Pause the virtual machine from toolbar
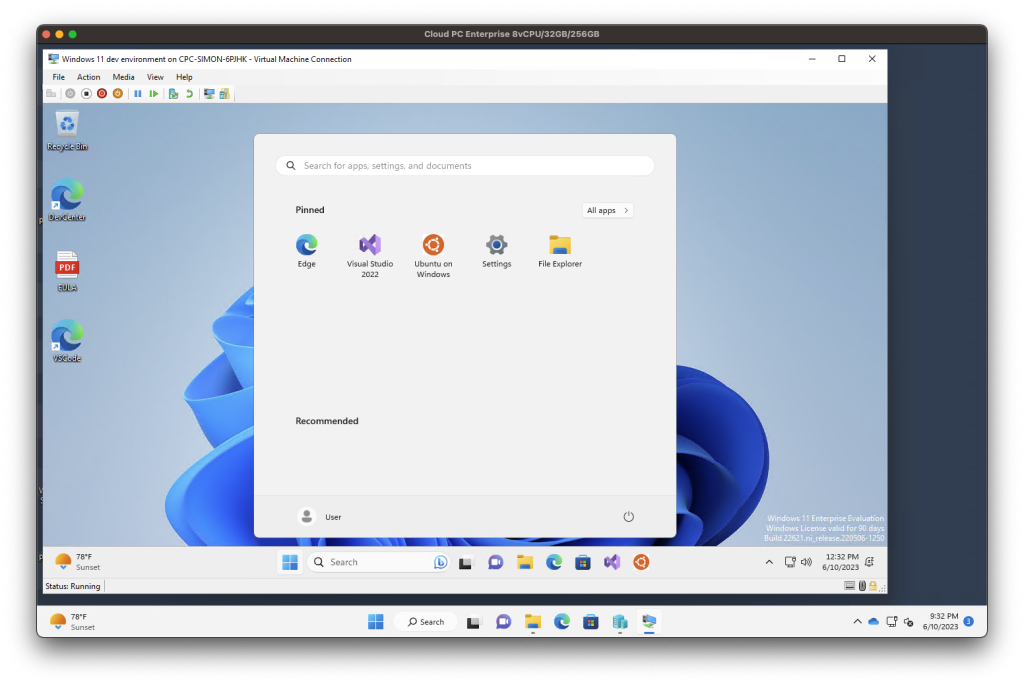This screenshot has width=1024, height=686. pos(138,93)
